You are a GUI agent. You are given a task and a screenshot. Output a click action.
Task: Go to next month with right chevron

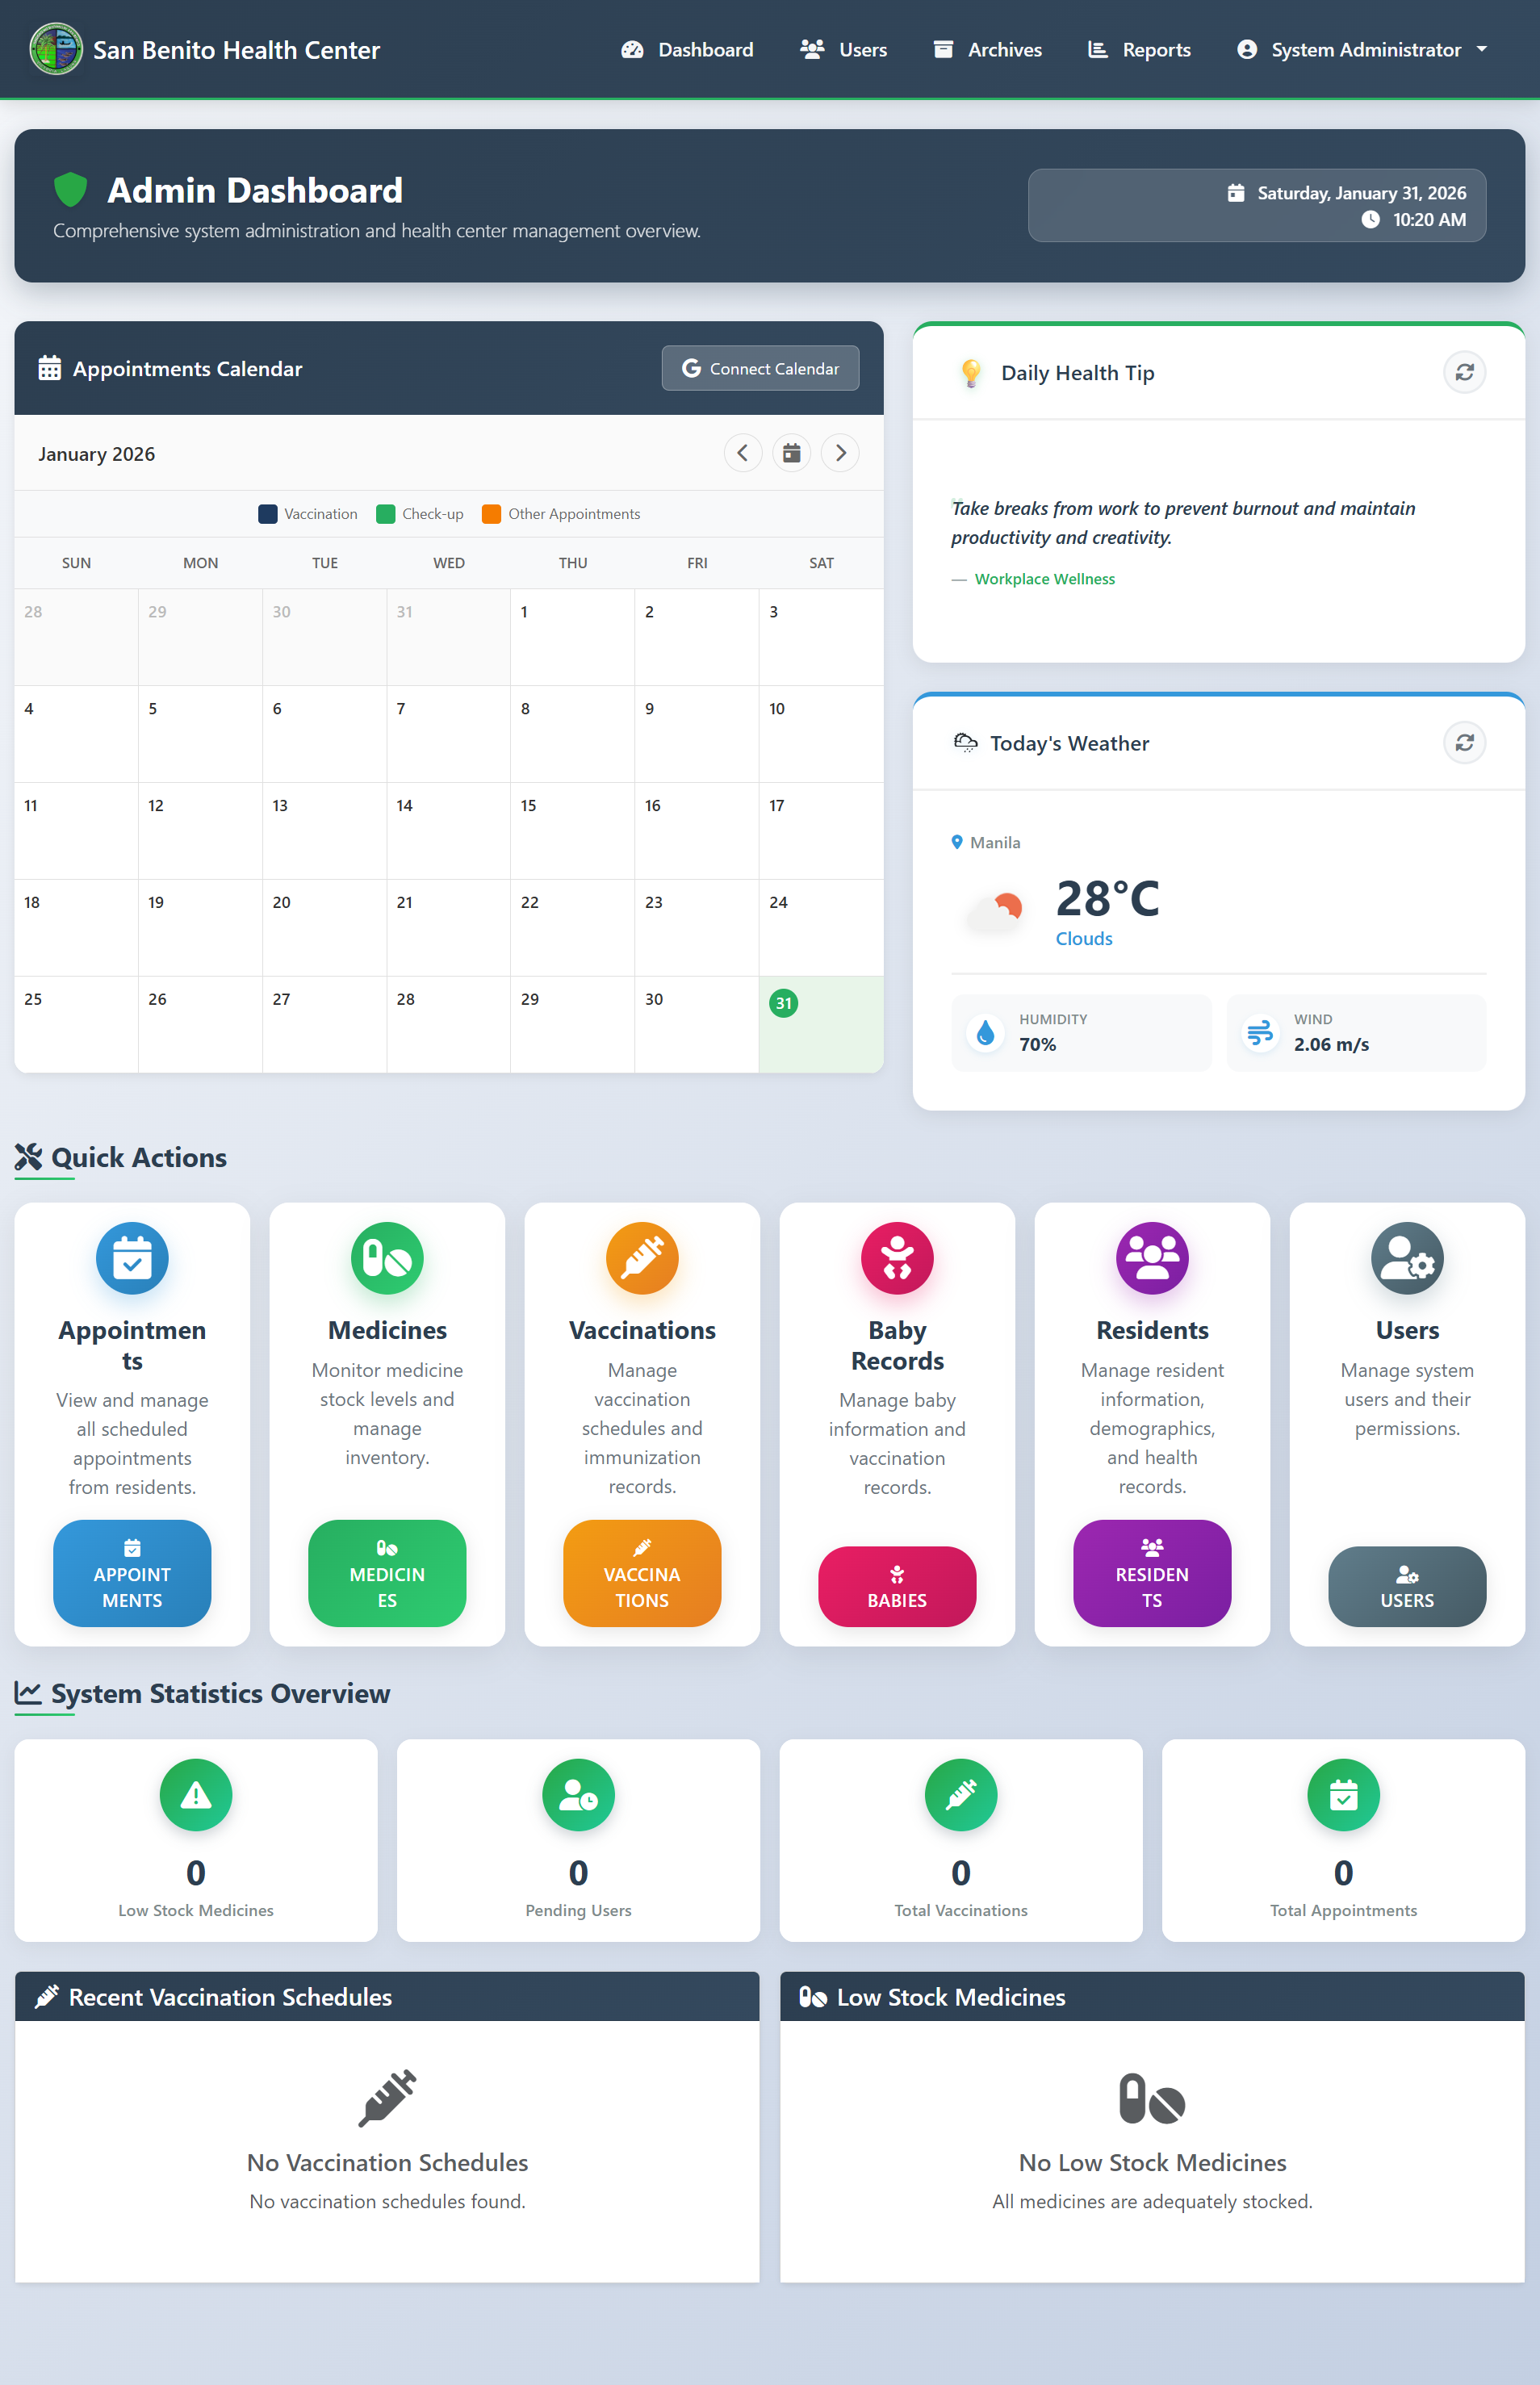pyautogui.click(x=840, y=452)
